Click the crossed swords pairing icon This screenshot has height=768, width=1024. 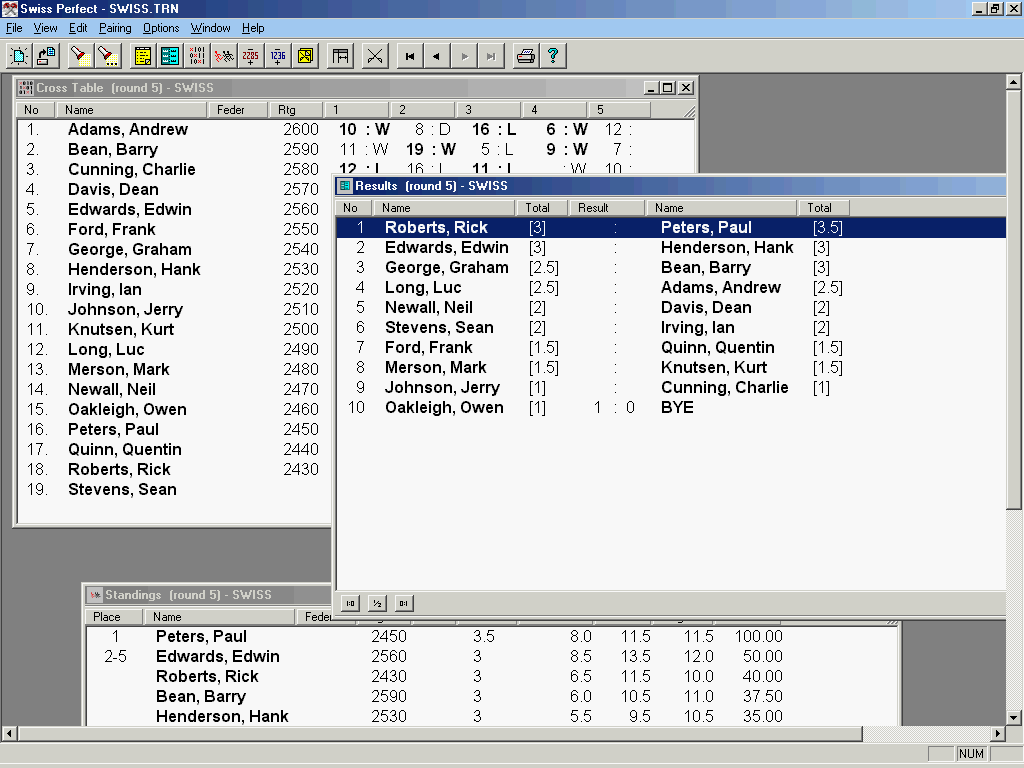coord(375,56)
